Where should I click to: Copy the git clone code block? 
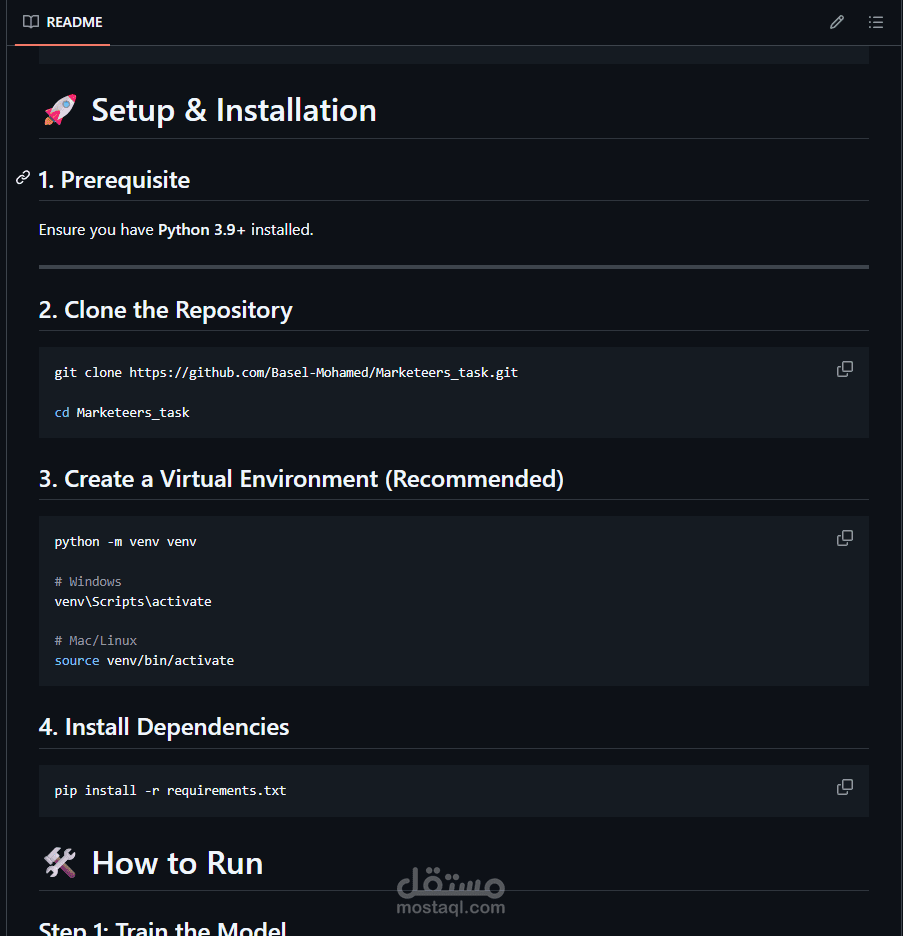tap(845, 369)
